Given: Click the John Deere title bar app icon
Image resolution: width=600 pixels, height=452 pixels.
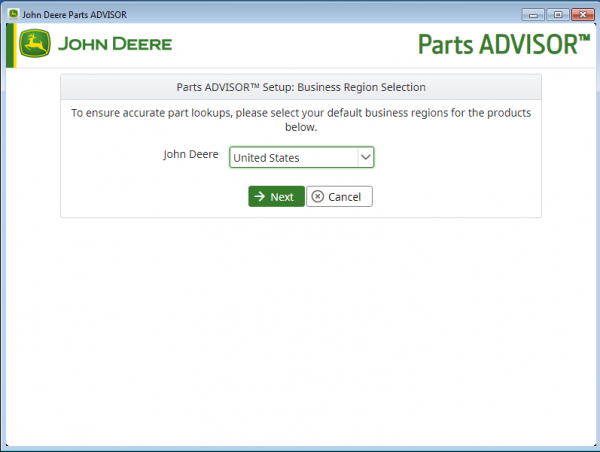Looking at the screenshot, I should pyautogui.click(x=13, y=14).
